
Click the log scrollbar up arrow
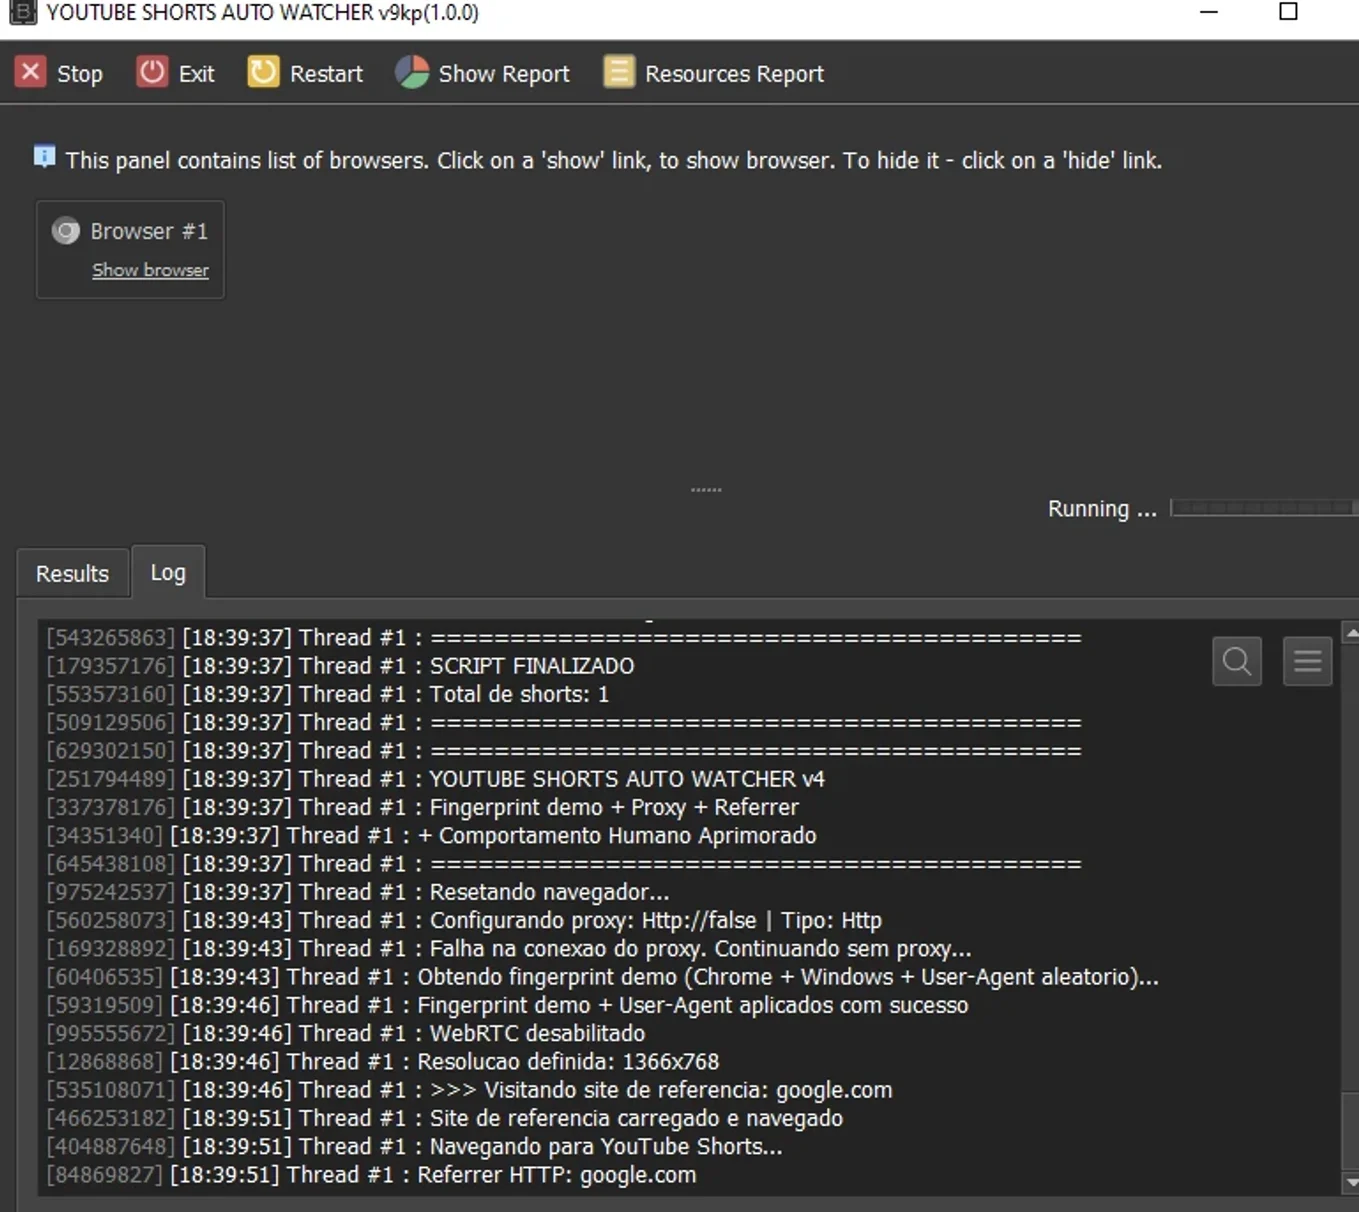pos(1351,633)
